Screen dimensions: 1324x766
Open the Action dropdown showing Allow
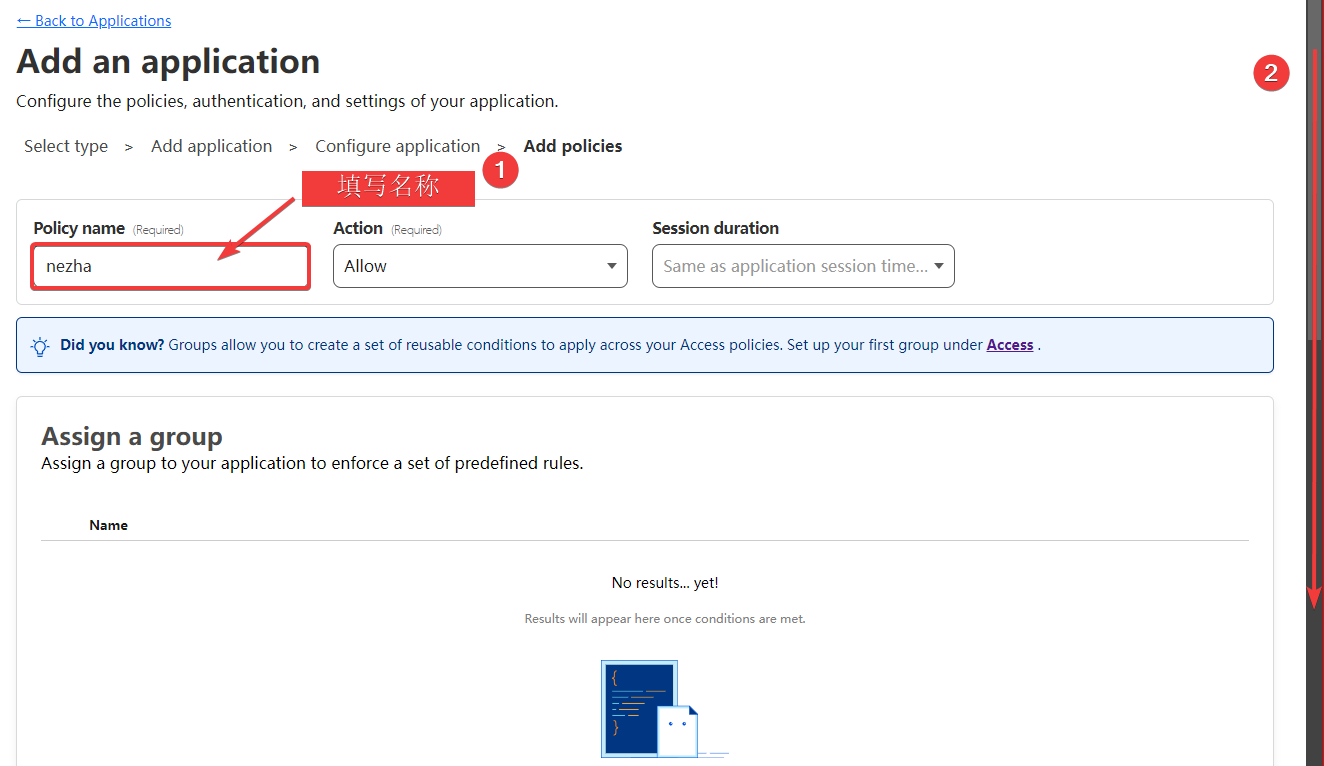[480, 266]
